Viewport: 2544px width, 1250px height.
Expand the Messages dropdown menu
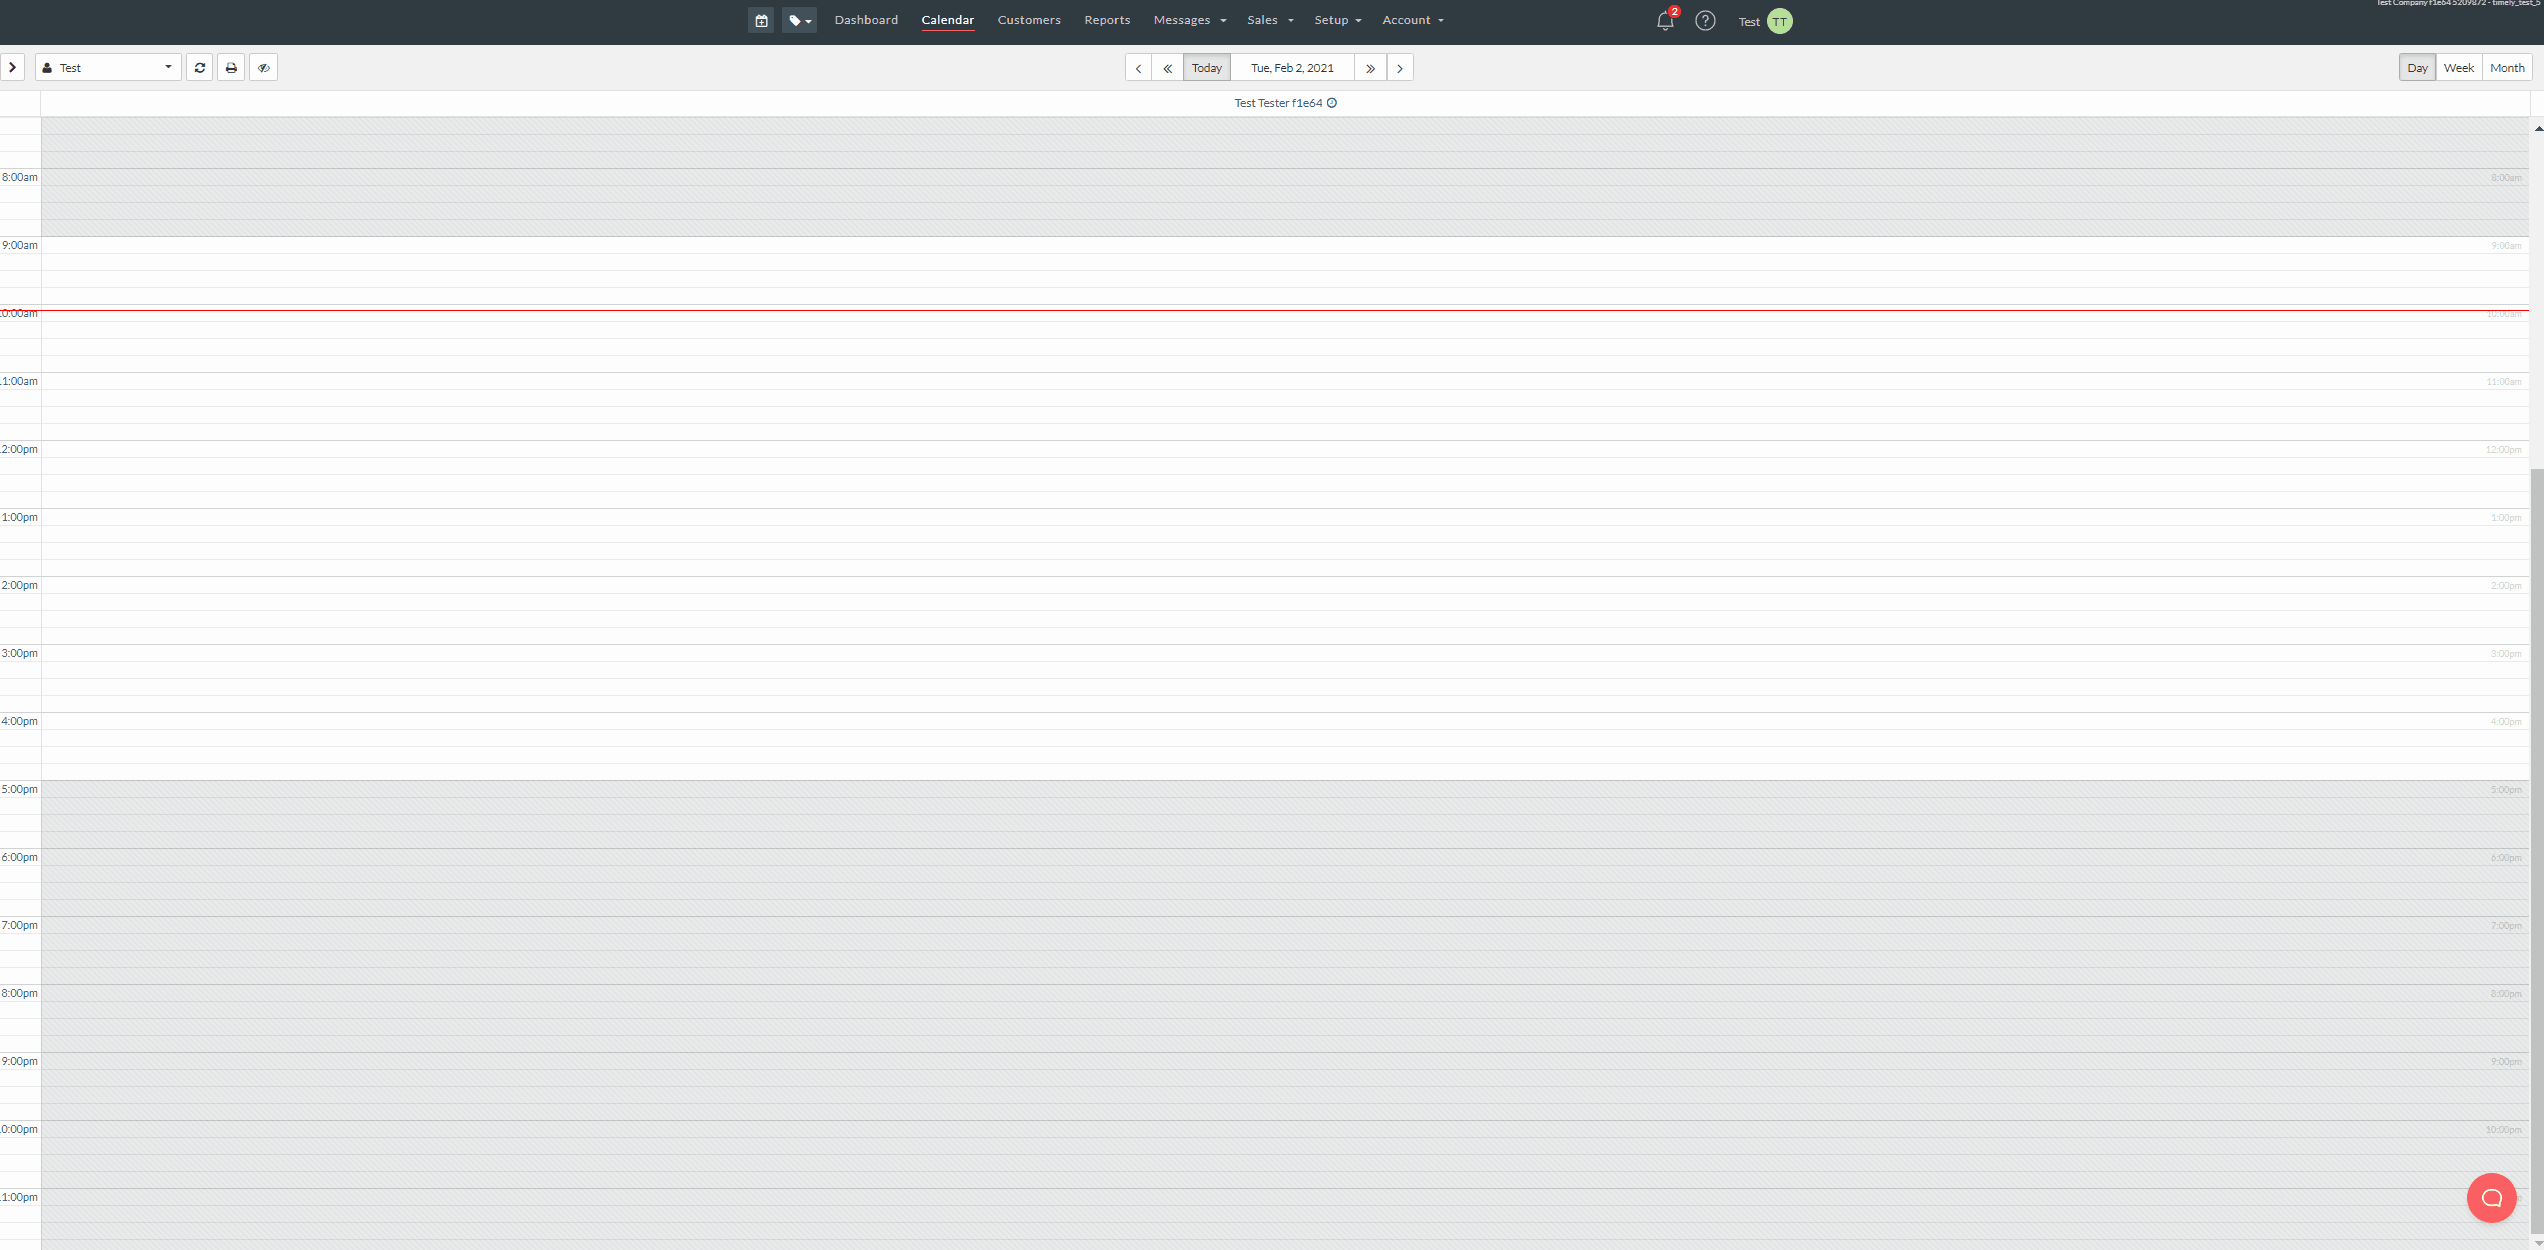tap(1189, 19)
